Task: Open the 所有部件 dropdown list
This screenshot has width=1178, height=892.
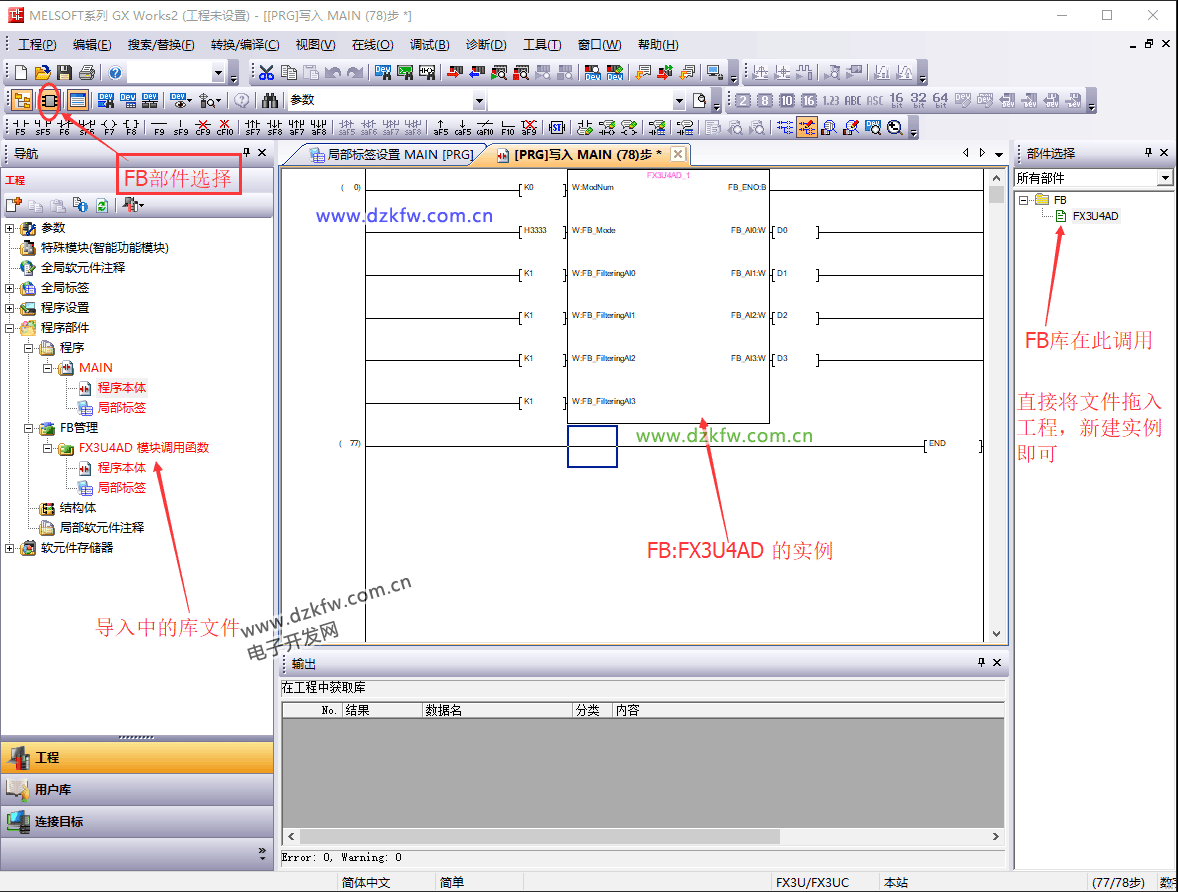Action: [x=1164, y=178]
